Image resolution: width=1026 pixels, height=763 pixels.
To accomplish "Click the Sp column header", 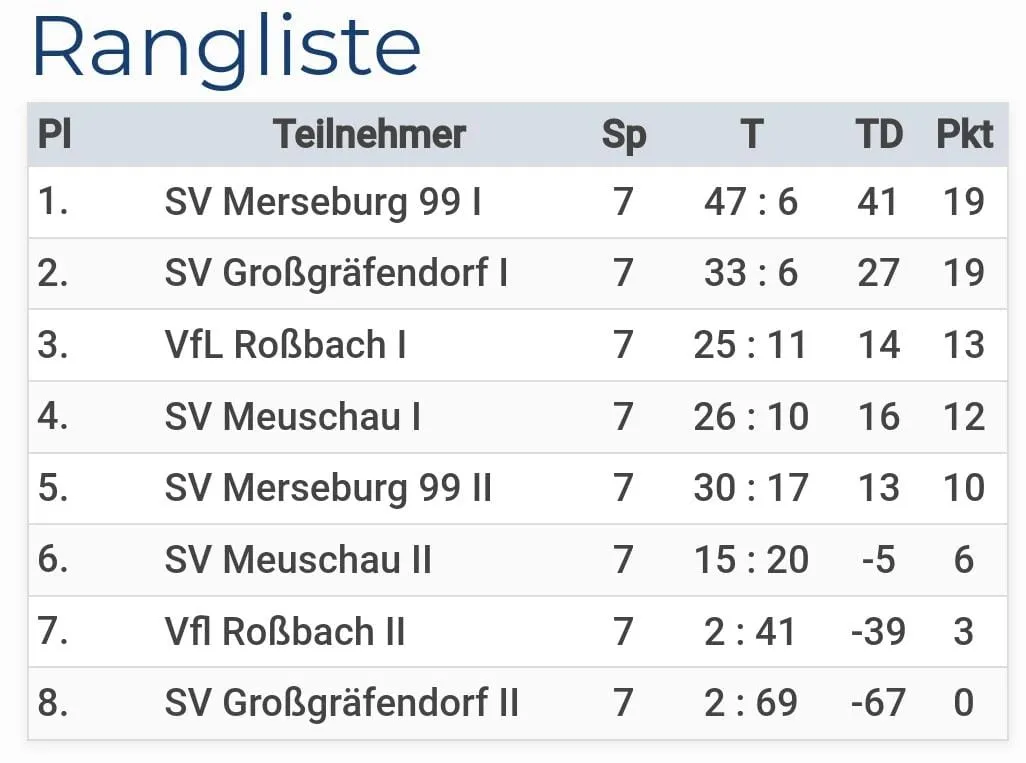I will point(624,134).
